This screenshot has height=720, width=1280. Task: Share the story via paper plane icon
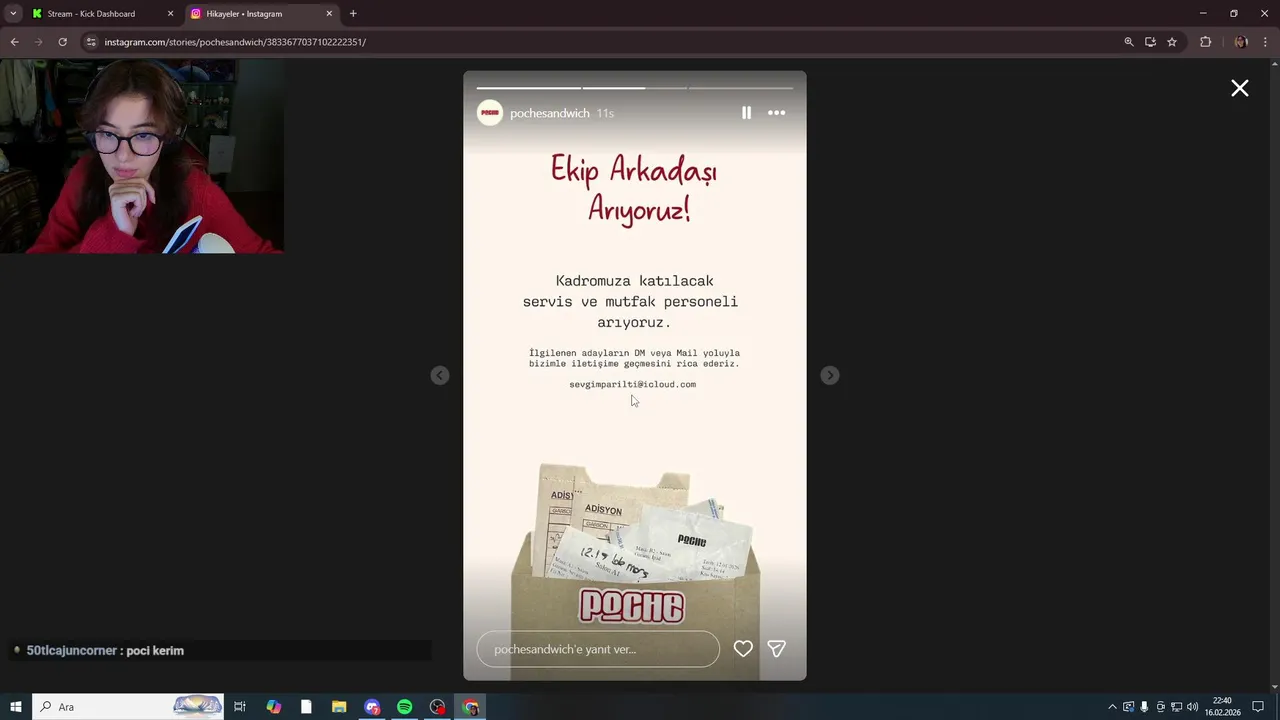coord(776,649)
